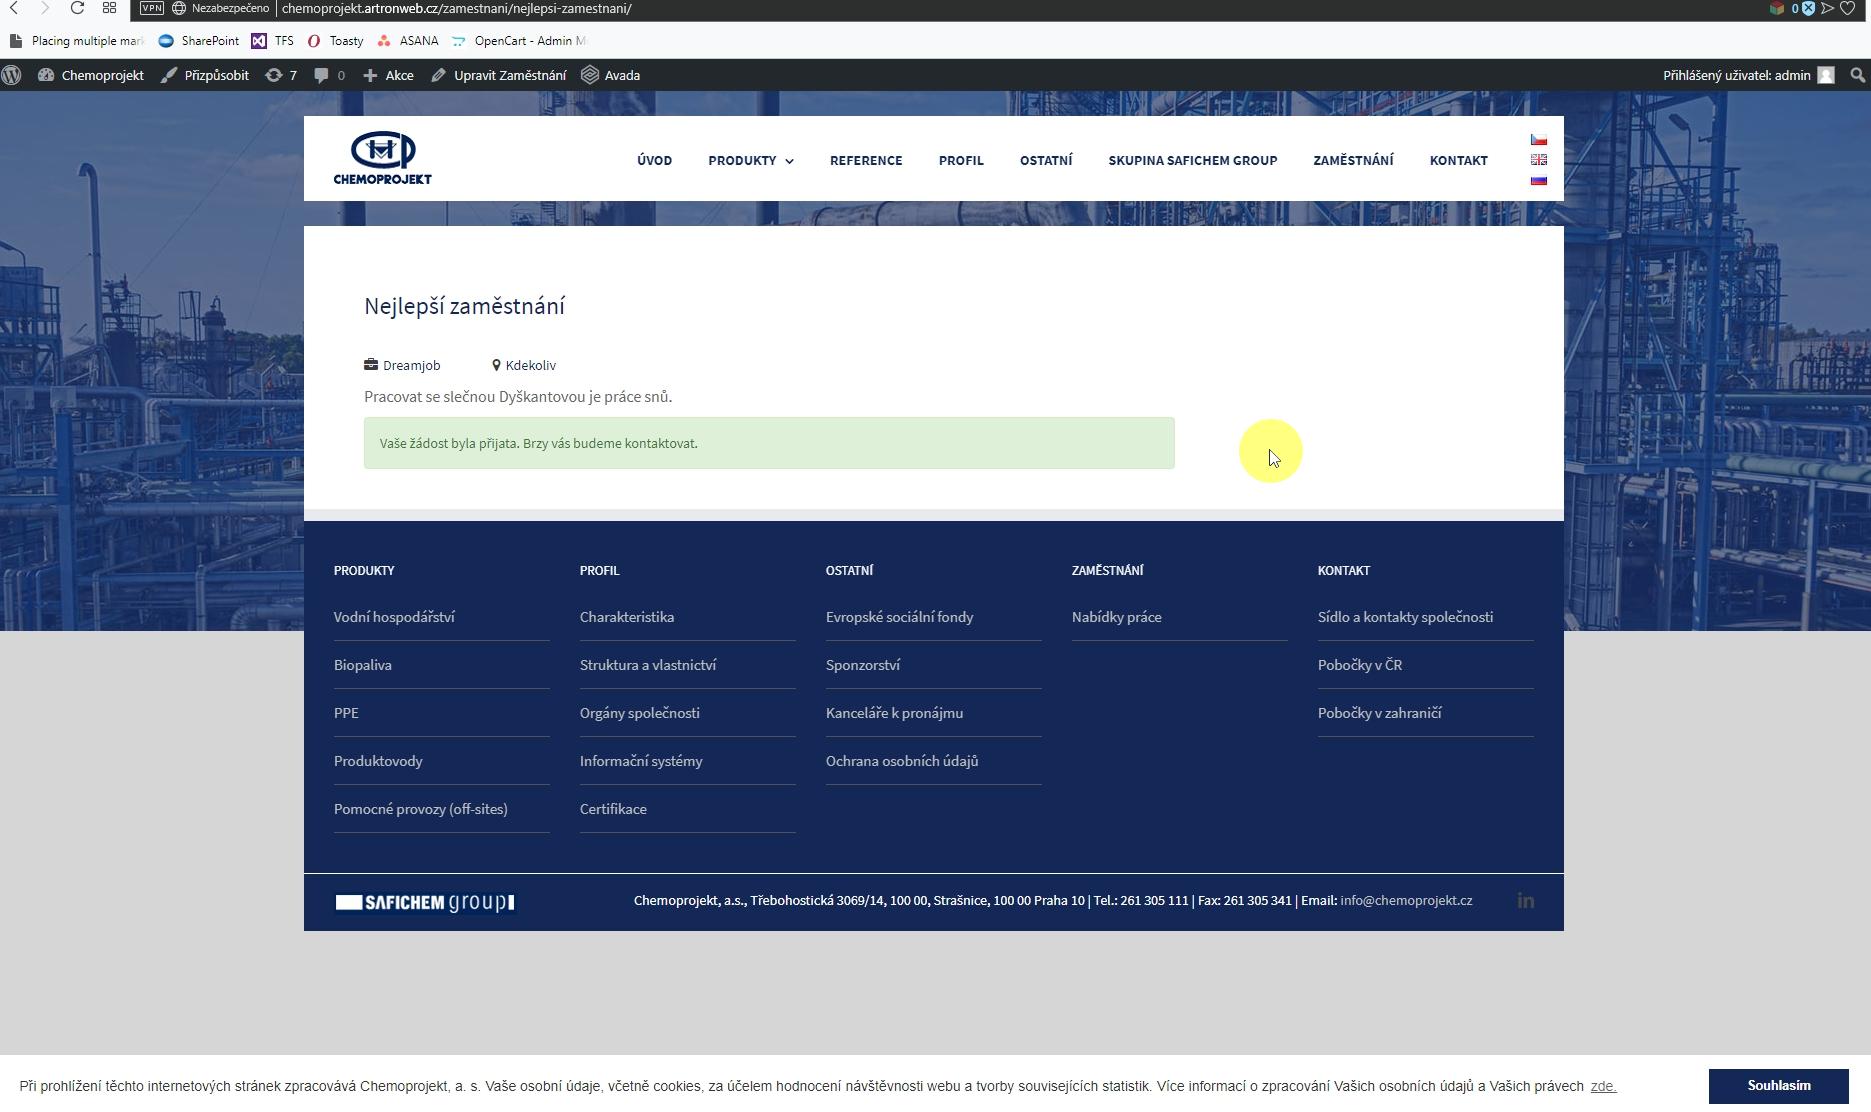Click the Souhlasím cookie consent button

pyautogui.click(x=1778, y=1085)
